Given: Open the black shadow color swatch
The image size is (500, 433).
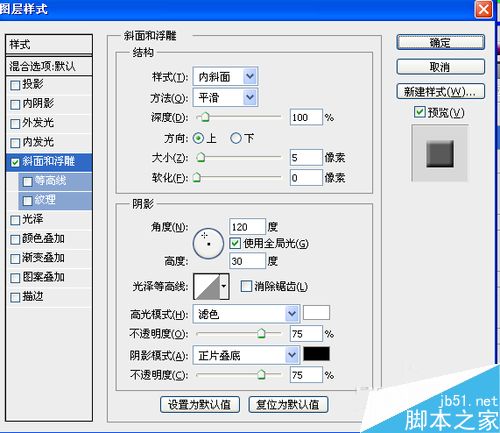Looking at the screenshot, I should click(316, 354).
